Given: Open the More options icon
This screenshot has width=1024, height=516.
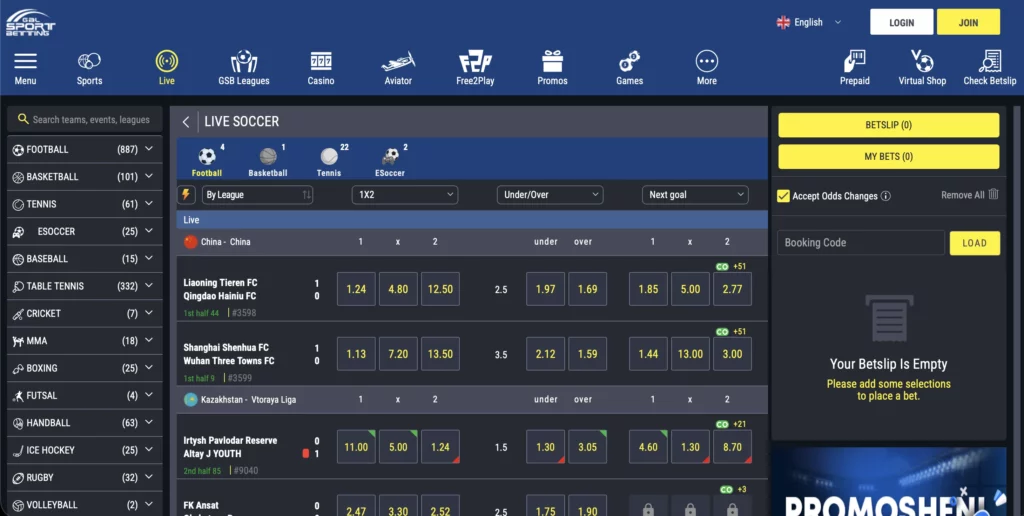Looking at the screenshot, I should pos(707,61).
